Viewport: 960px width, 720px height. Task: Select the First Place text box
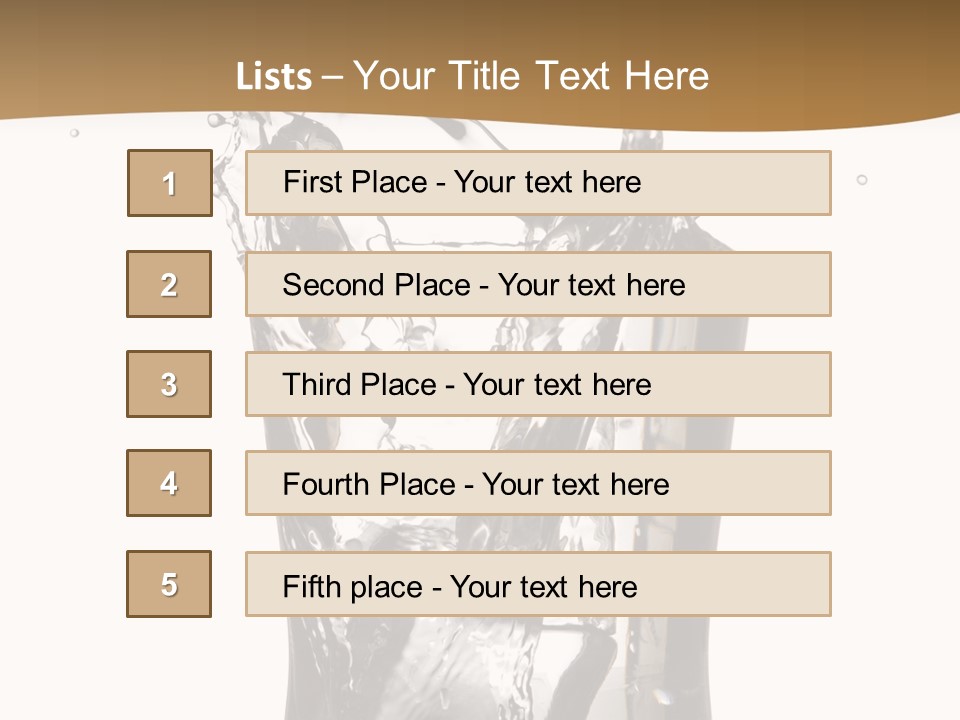(x=538, y=183)
